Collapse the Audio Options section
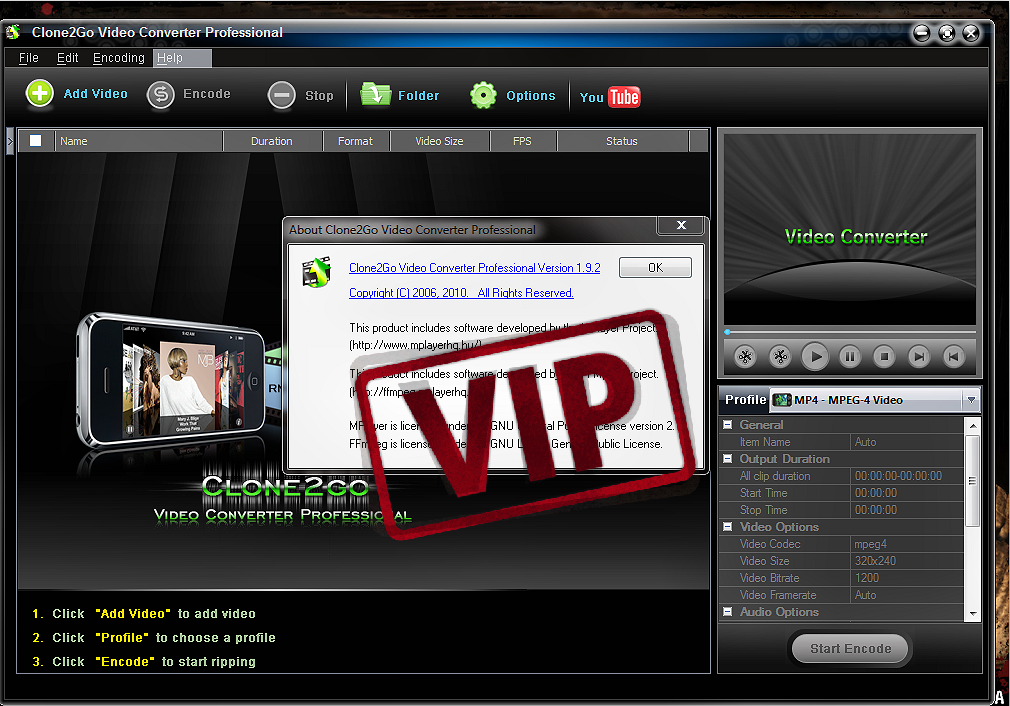 pyautogui.click(x=728, y=612)
